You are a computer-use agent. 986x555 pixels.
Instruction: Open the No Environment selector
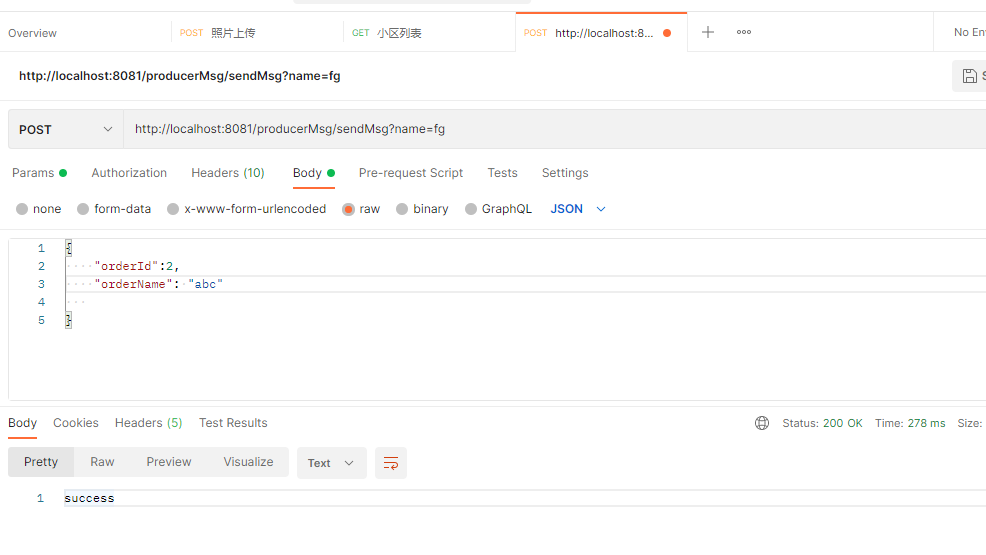(x=969, y=32)
